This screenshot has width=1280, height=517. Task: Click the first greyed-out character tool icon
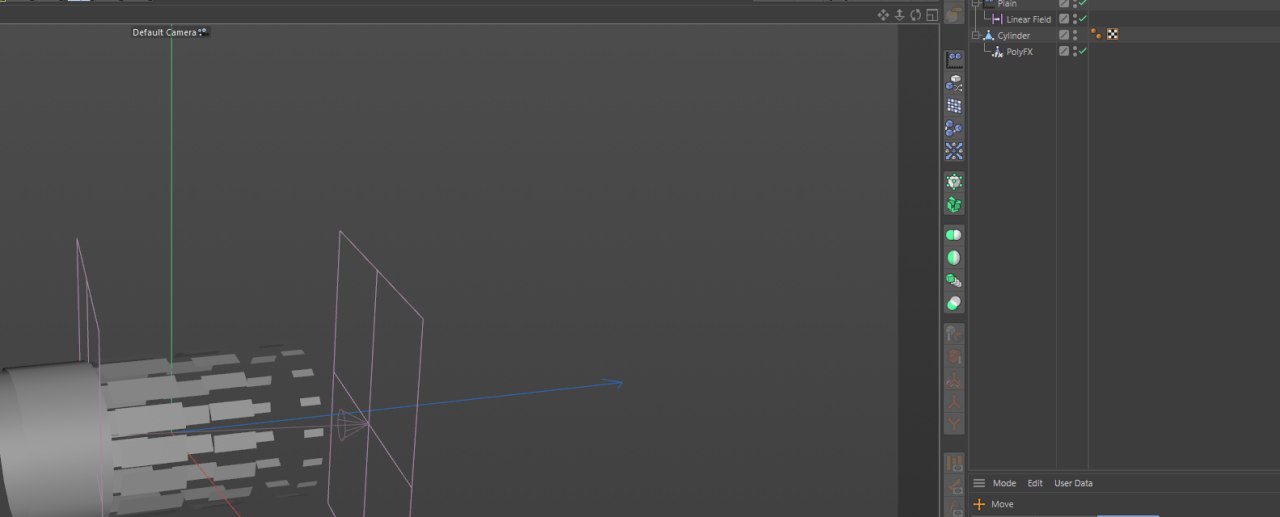tap(954, 334)
